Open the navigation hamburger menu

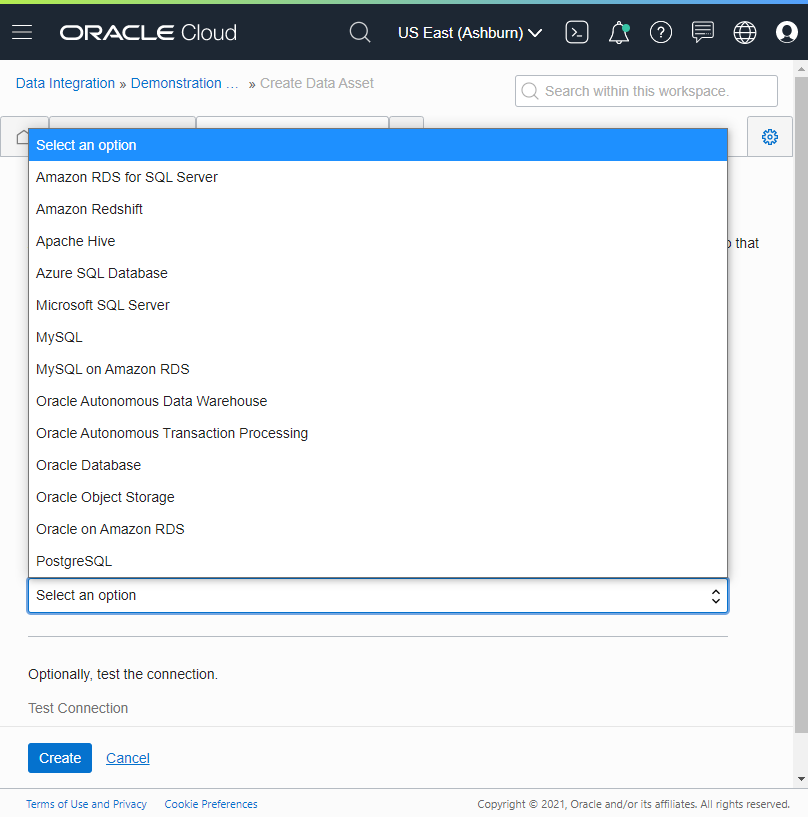tap(22, 31)
